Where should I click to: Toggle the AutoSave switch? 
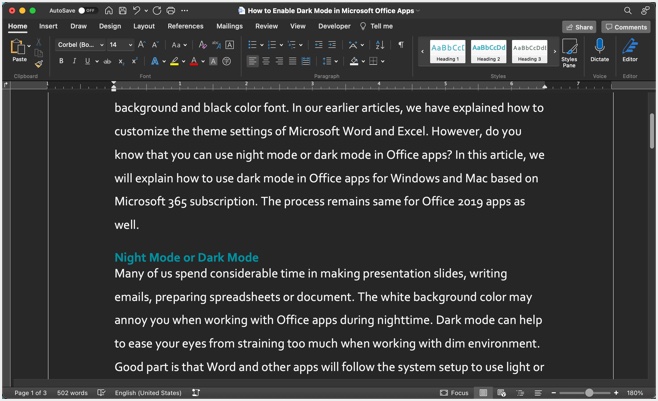pyautogui.click(x=86, y=10)
